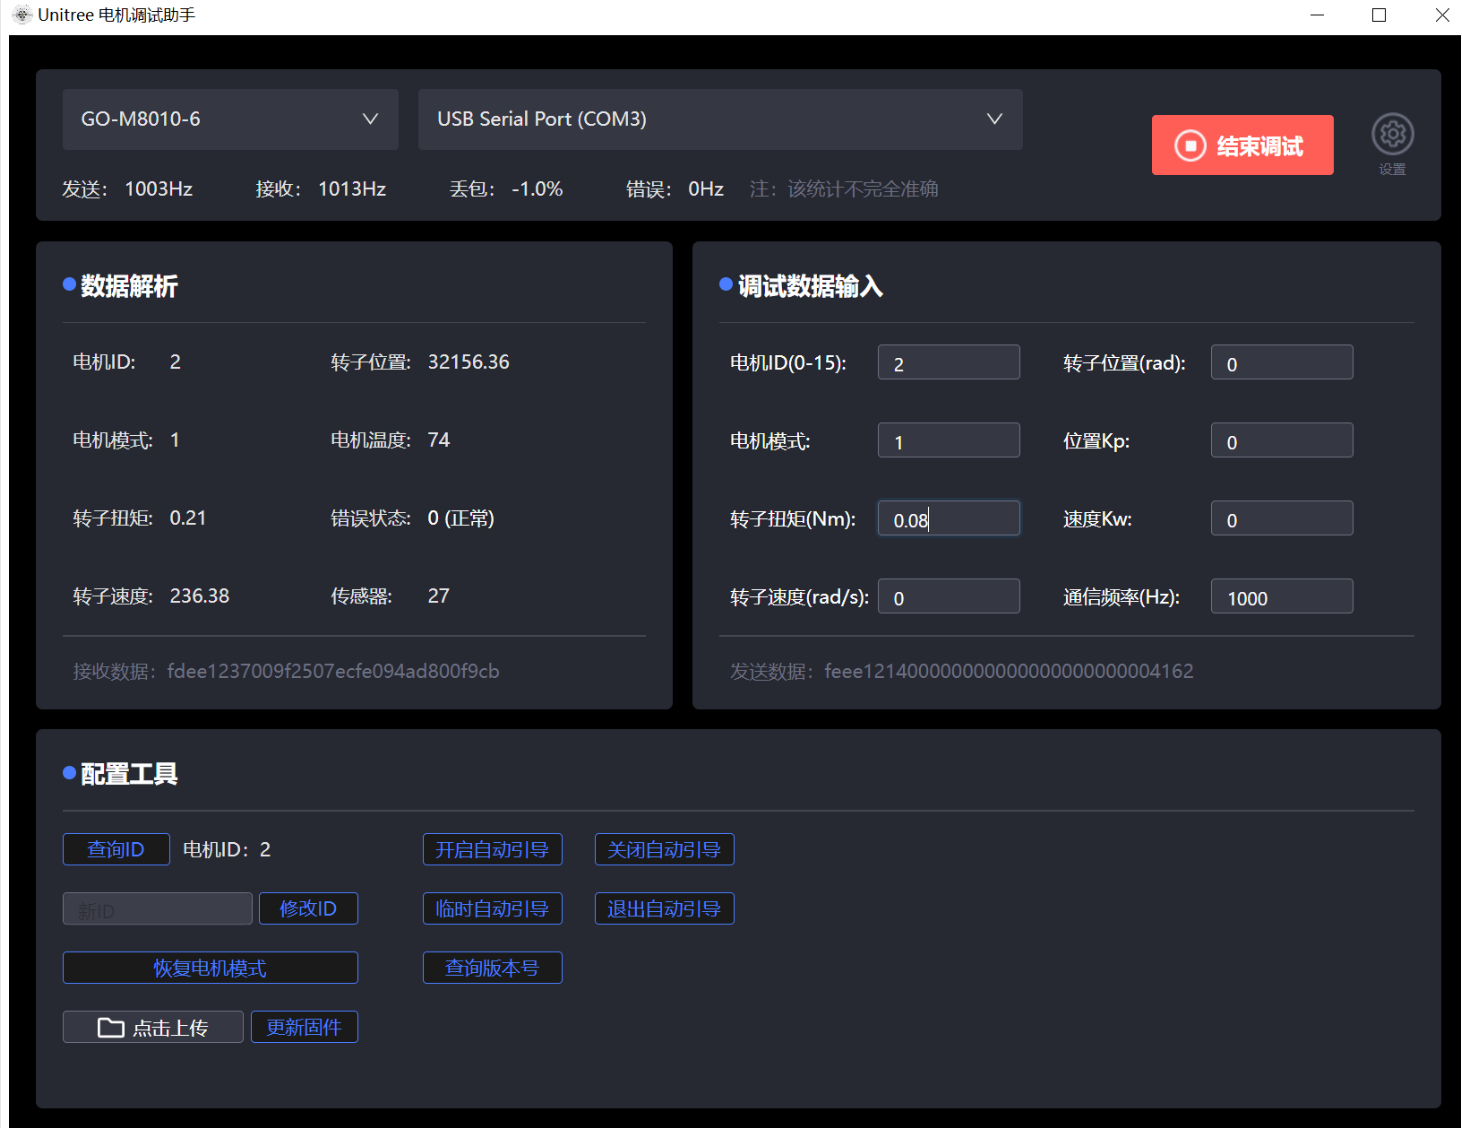
Task: Focus the 电机ID(0-15) input field
Action: click(948, 363)
